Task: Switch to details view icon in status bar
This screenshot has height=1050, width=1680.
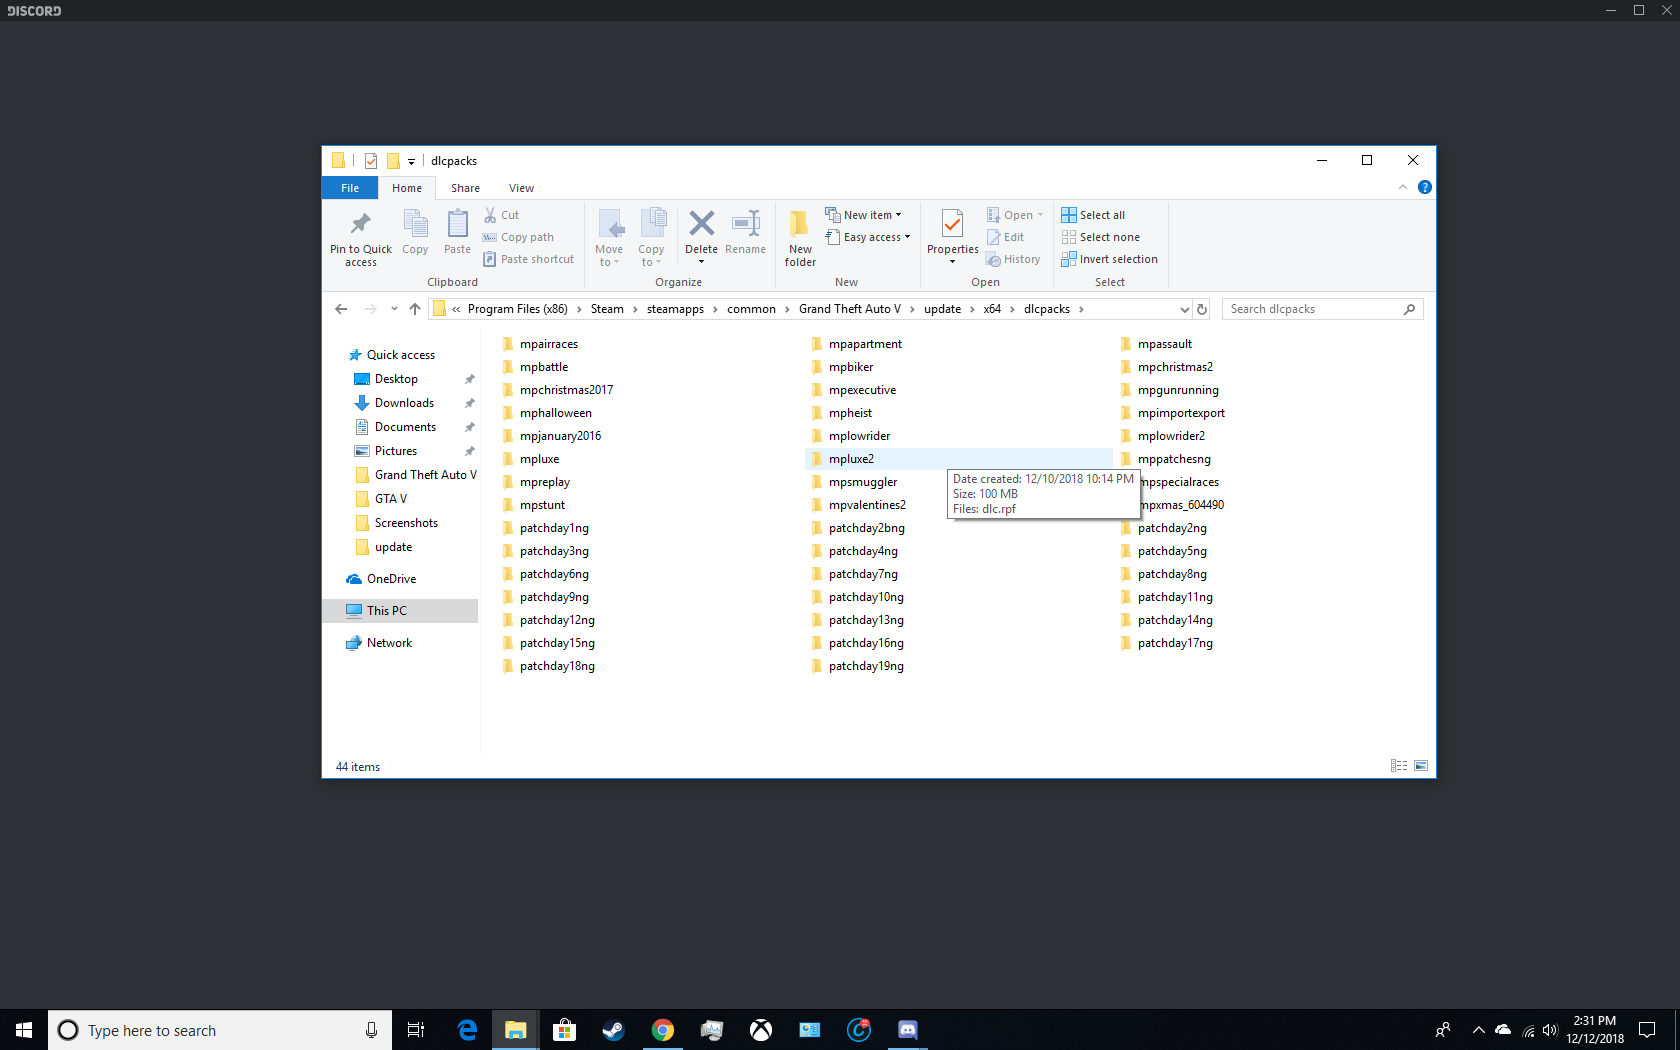Action: pyautogui.click(x=1399, y=766)
